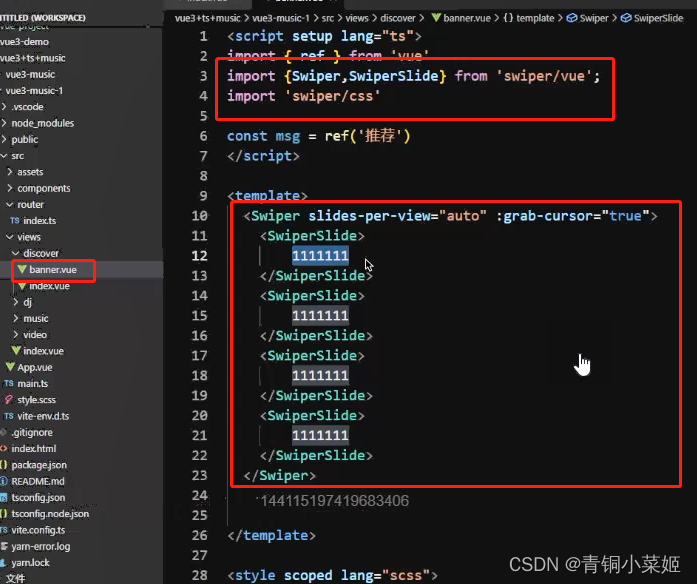
Task: Click the template breadcrumb segment
Action: (x=535, y=18)
